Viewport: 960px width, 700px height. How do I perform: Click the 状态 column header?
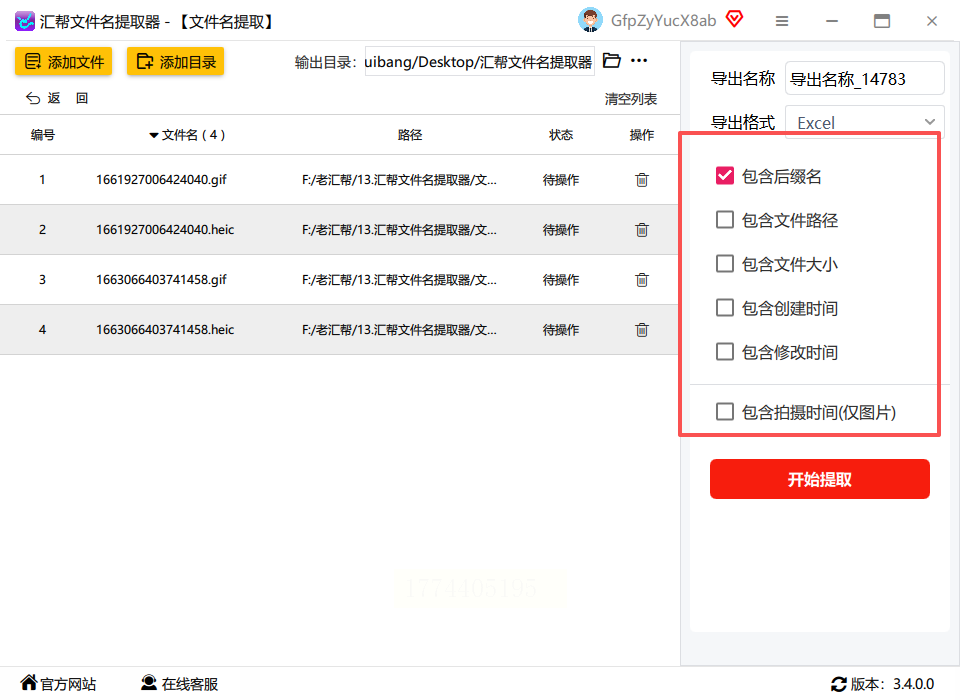(561, 135)
